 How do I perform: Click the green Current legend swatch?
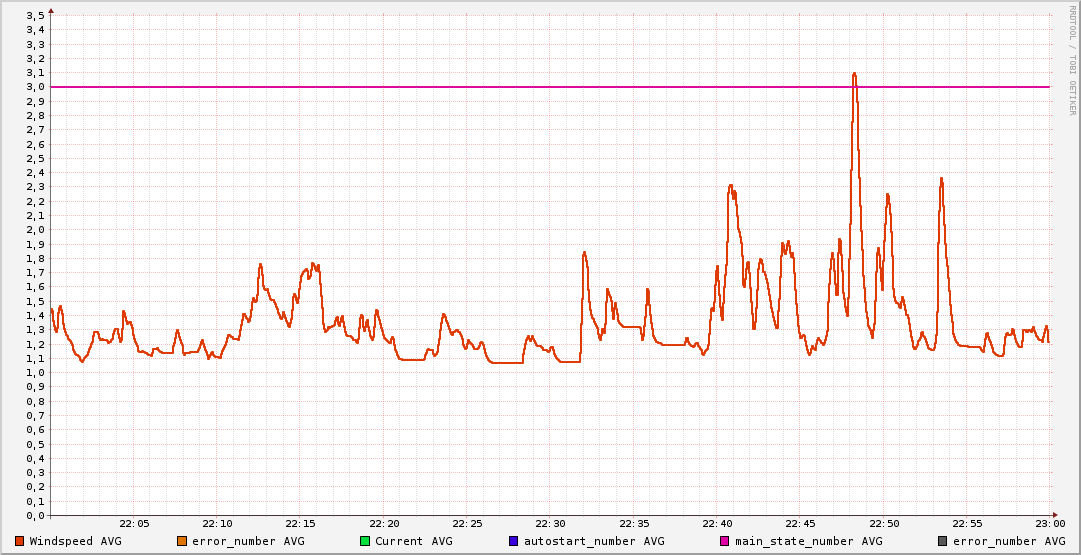click(x=365, y=541)
